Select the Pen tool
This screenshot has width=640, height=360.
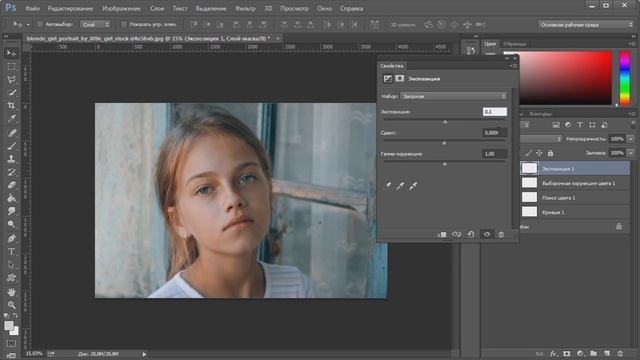11,238
